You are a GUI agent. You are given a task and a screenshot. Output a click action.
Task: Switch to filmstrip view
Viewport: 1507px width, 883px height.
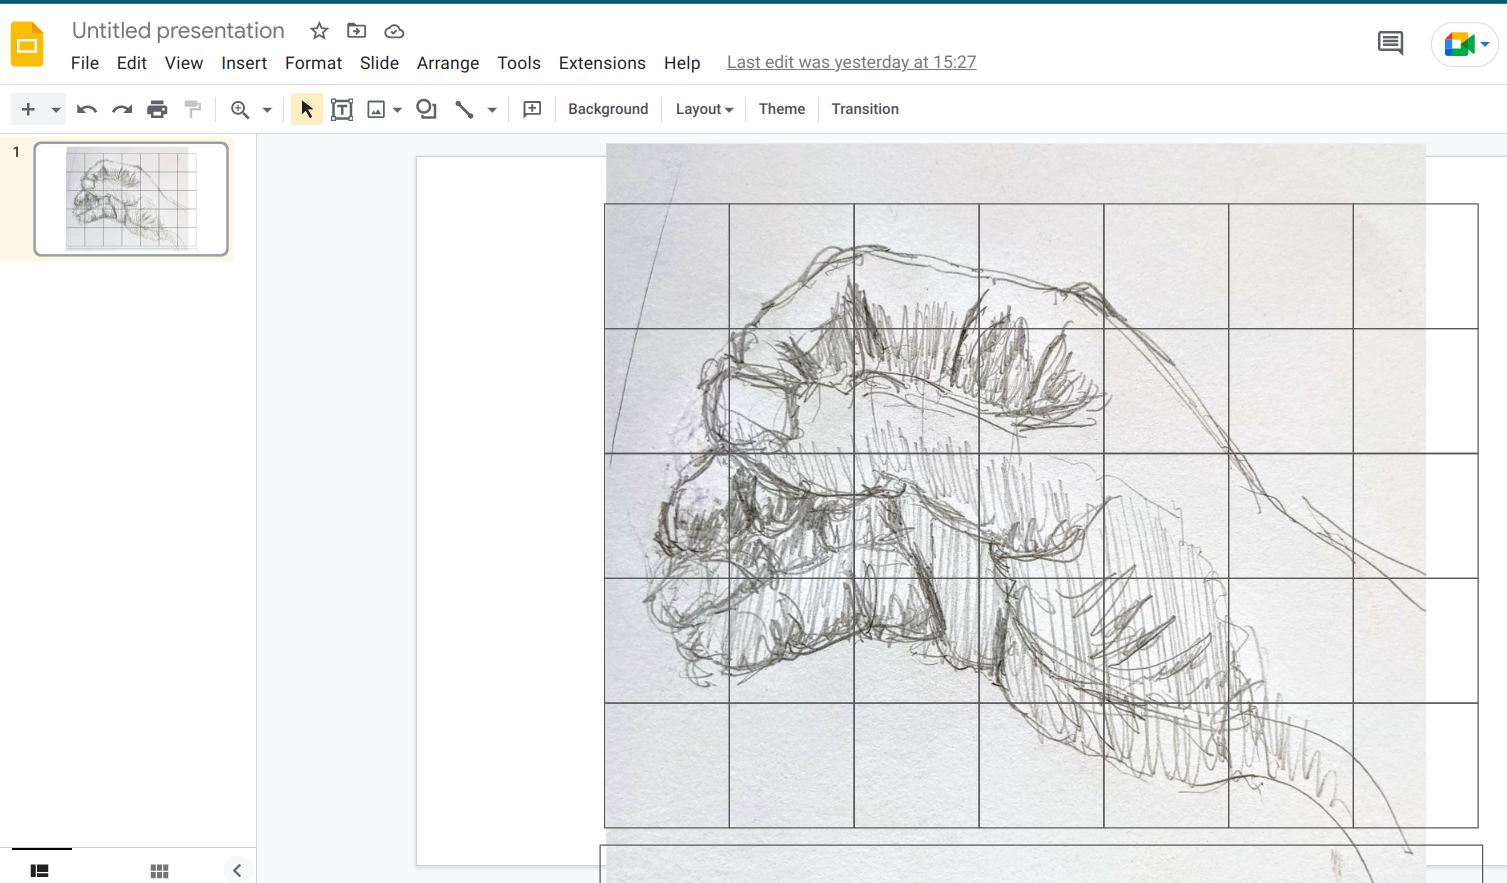[40, 871]
